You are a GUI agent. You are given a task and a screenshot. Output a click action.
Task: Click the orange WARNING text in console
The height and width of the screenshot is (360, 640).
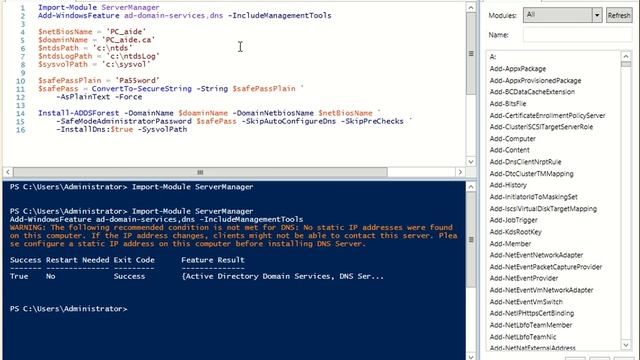pyautogui.click(x=233, y=236)
